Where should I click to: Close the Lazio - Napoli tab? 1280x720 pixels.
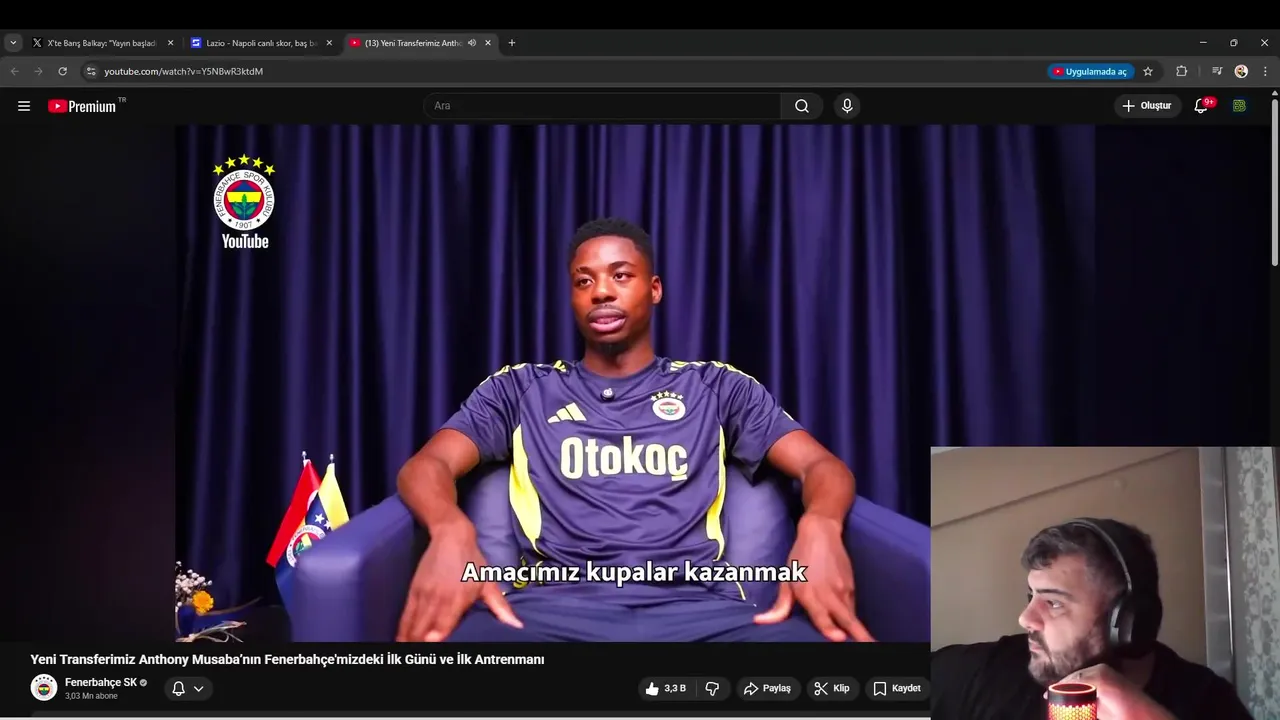pyautogui.click(x=329, y=43)
